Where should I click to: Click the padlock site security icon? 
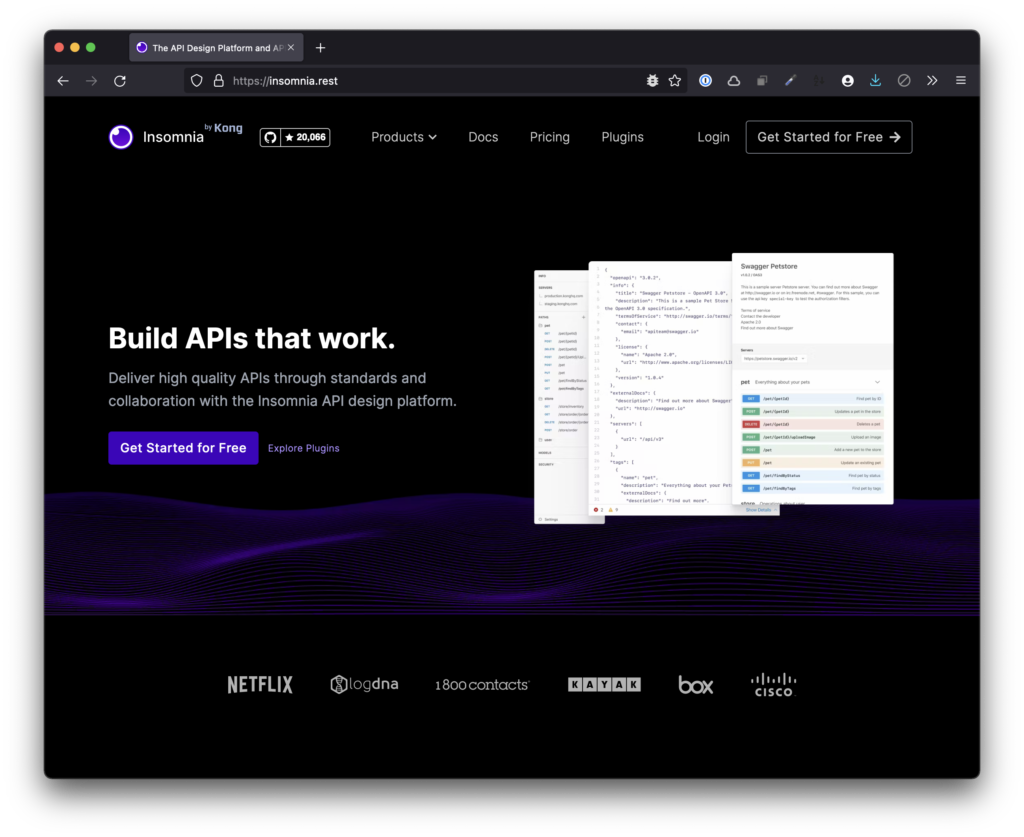(x=219, y=81)
